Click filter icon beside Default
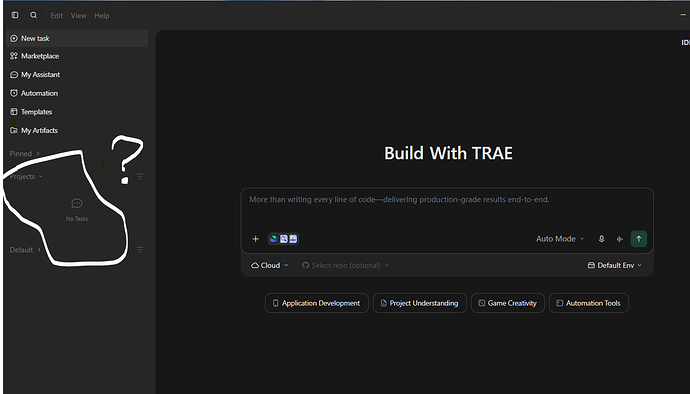Image resolution: width=690 pixels, height=394 pixels. [x=140, y=250]
